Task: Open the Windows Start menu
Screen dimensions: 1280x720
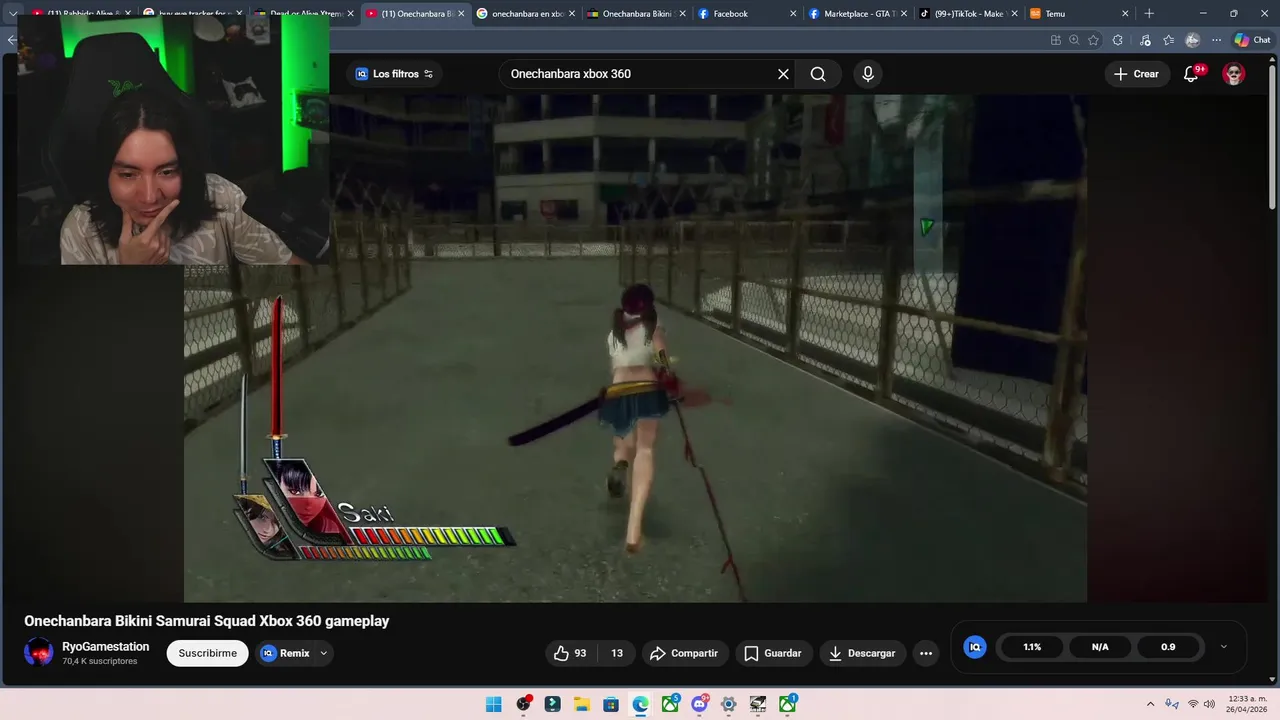Action: 494,705
